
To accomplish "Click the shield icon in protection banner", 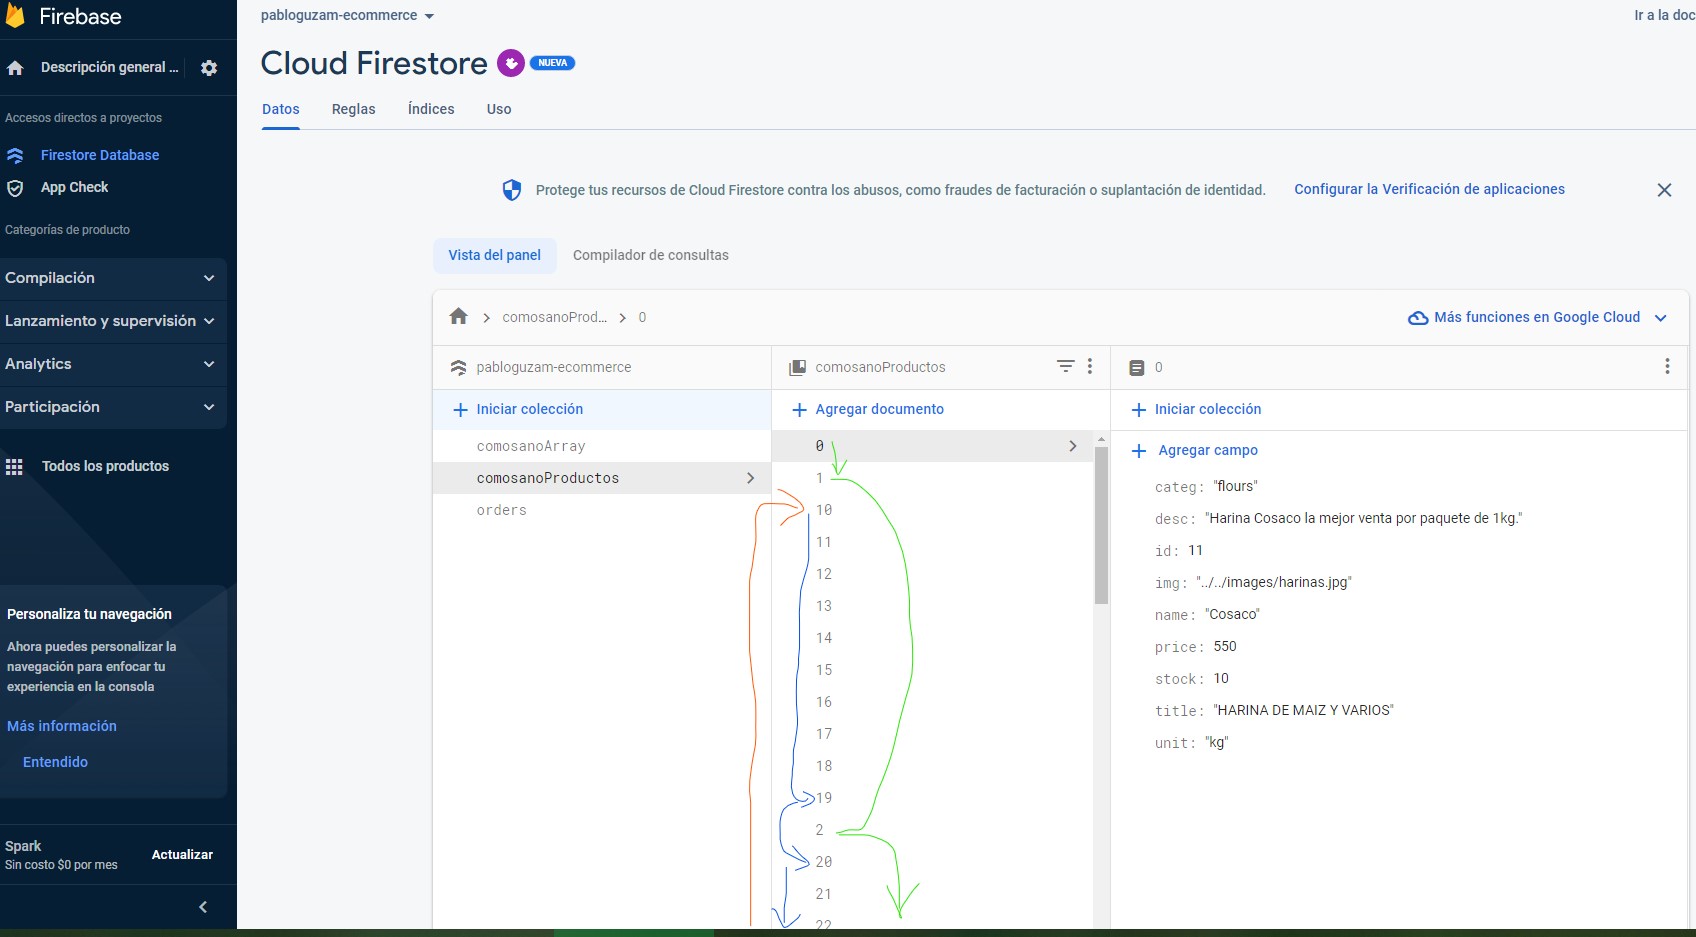I will coord(512,190).
